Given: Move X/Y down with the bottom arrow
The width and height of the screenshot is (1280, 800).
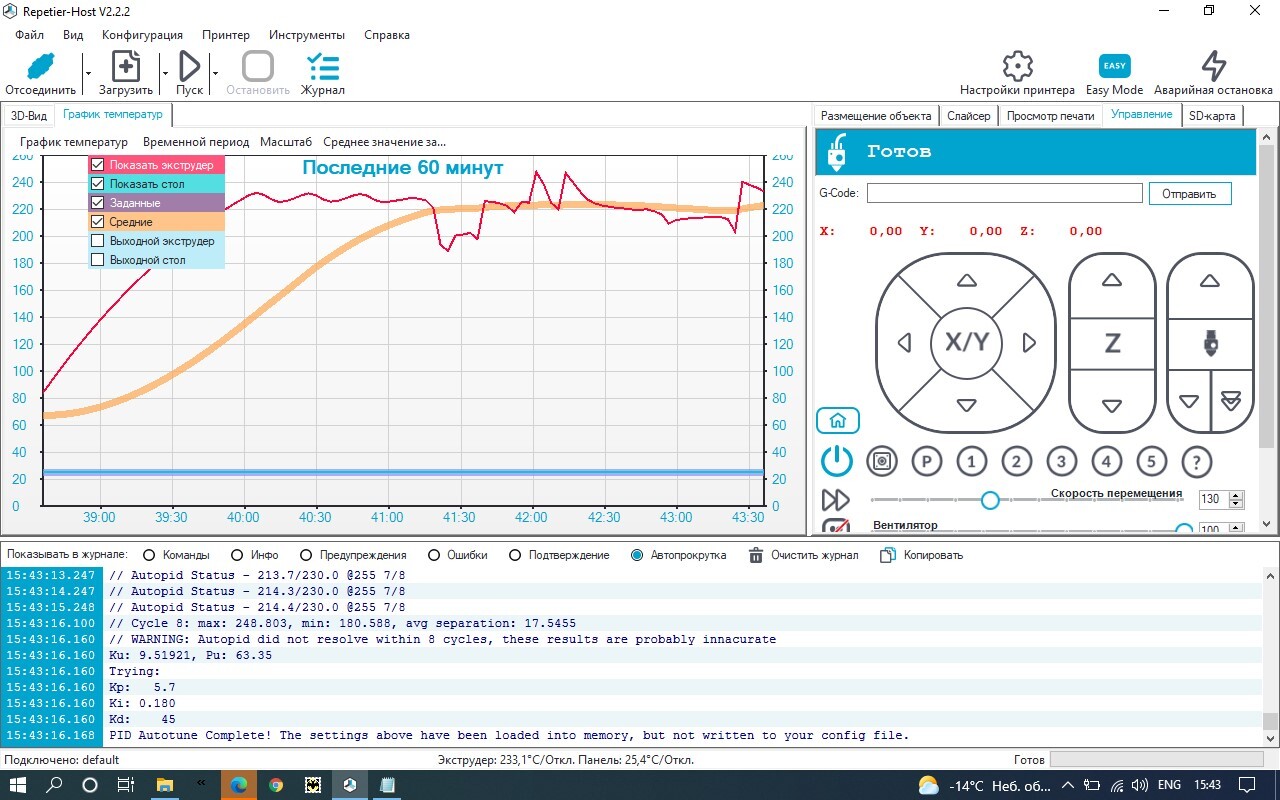Looking at the screenshot, I should [966, 405].
